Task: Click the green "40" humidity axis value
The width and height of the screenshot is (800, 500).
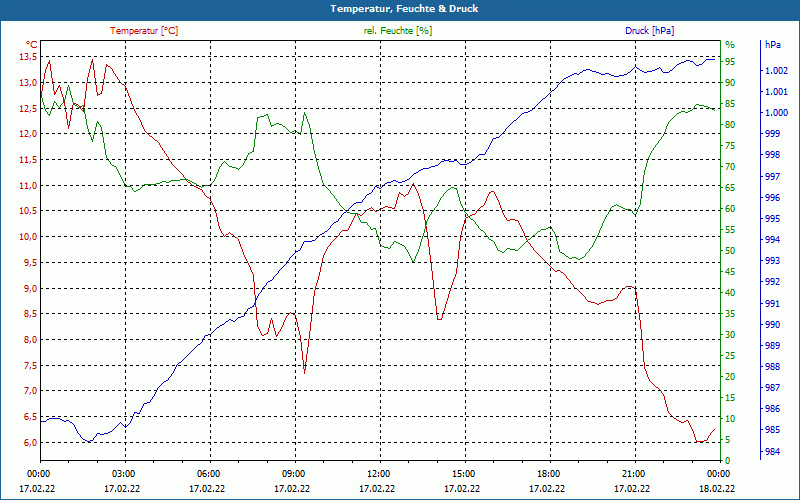Action: 730,292
